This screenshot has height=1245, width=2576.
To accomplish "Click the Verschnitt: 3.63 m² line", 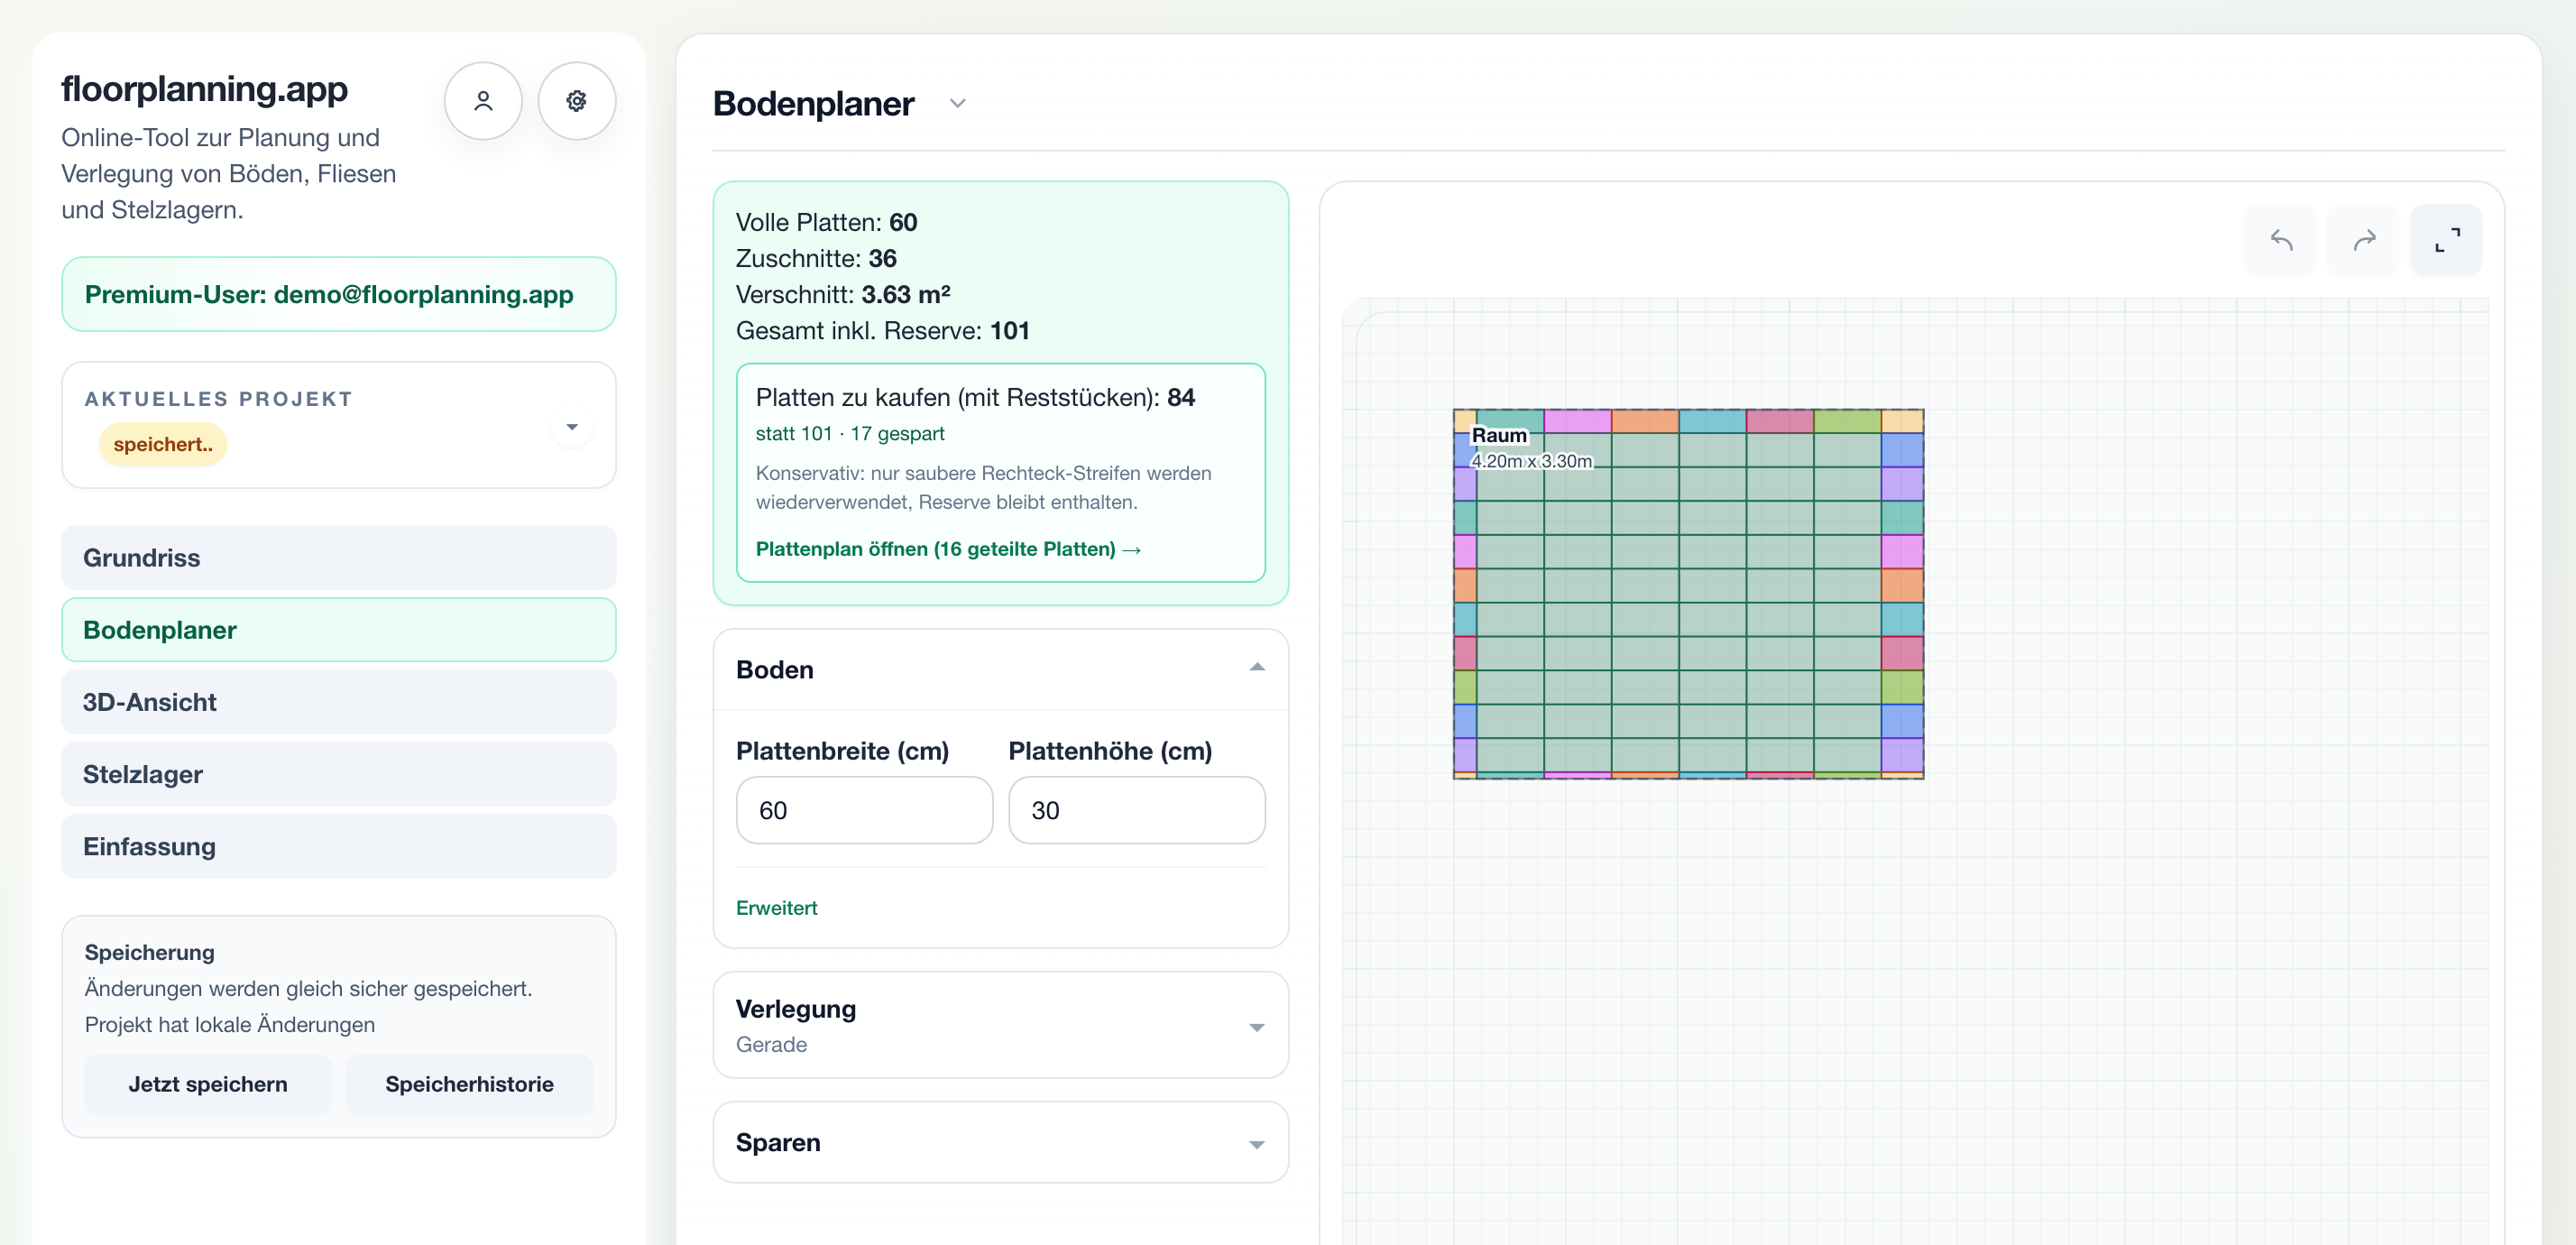I will (x=843, y=294).
